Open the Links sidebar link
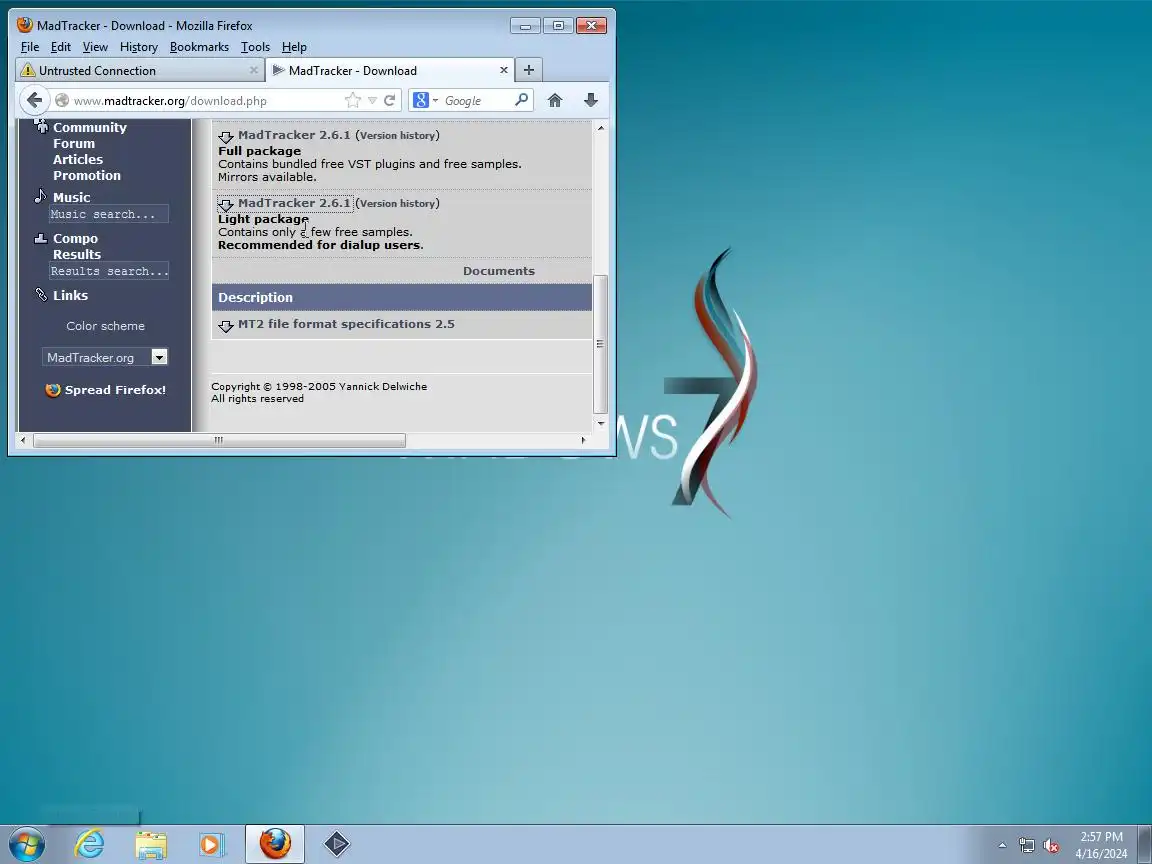This screenshot has width=1152, height=864. click(x=71, y=295)
